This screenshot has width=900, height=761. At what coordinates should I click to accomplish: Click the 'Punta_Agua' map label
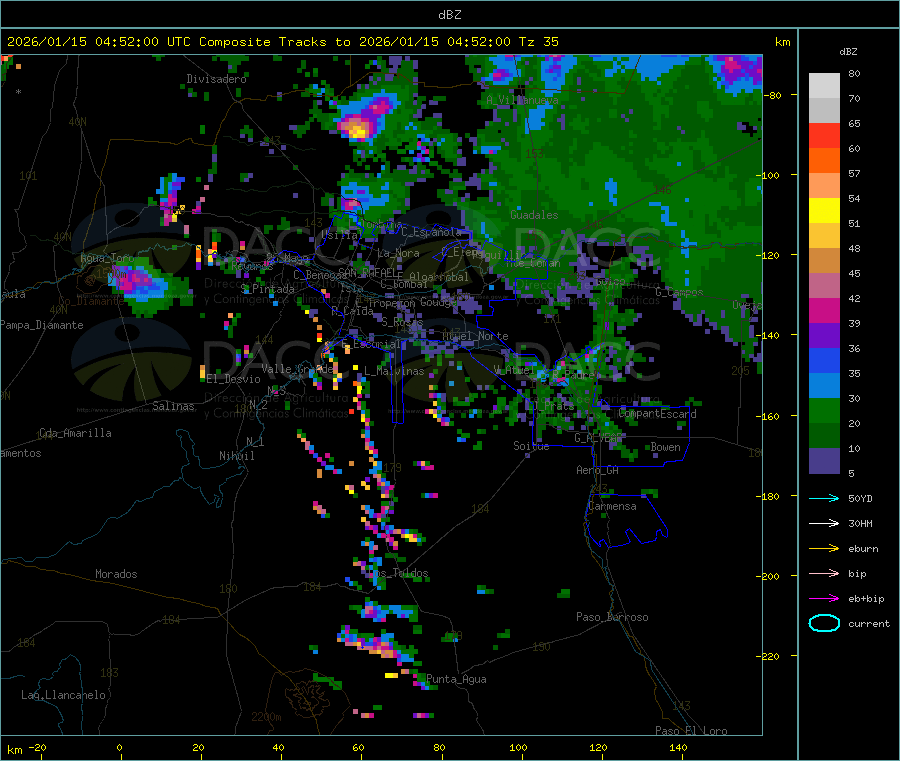tap(456, 680)
